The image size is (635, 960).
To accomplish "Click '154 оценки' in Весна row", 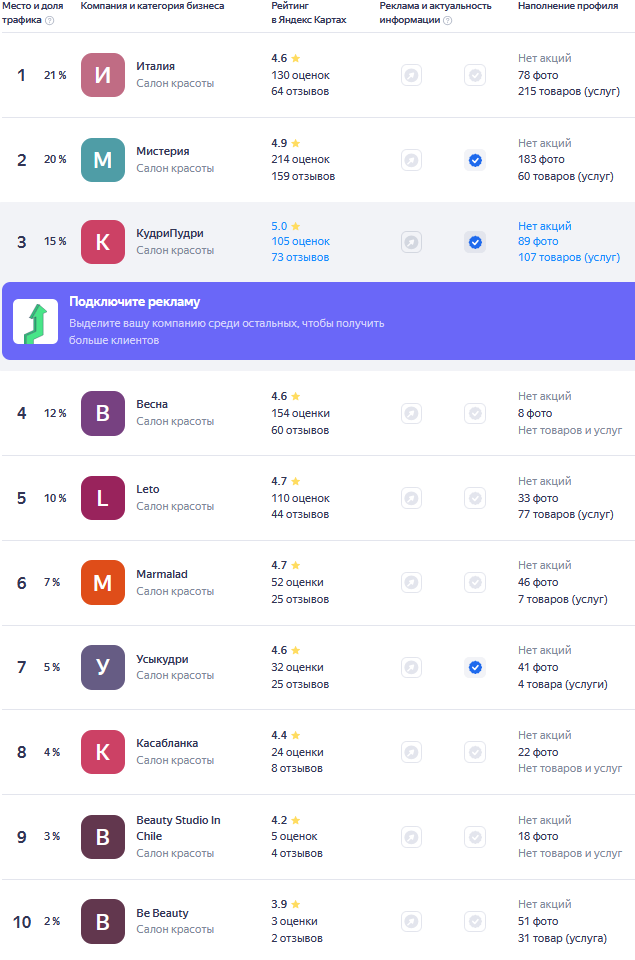I will point(301,413).
